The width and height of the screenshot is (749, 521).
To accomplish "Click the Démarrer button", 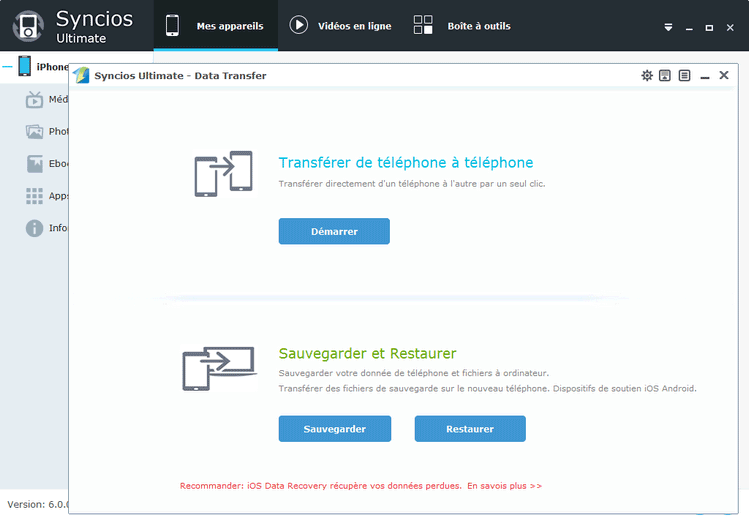I will (334, 231).
